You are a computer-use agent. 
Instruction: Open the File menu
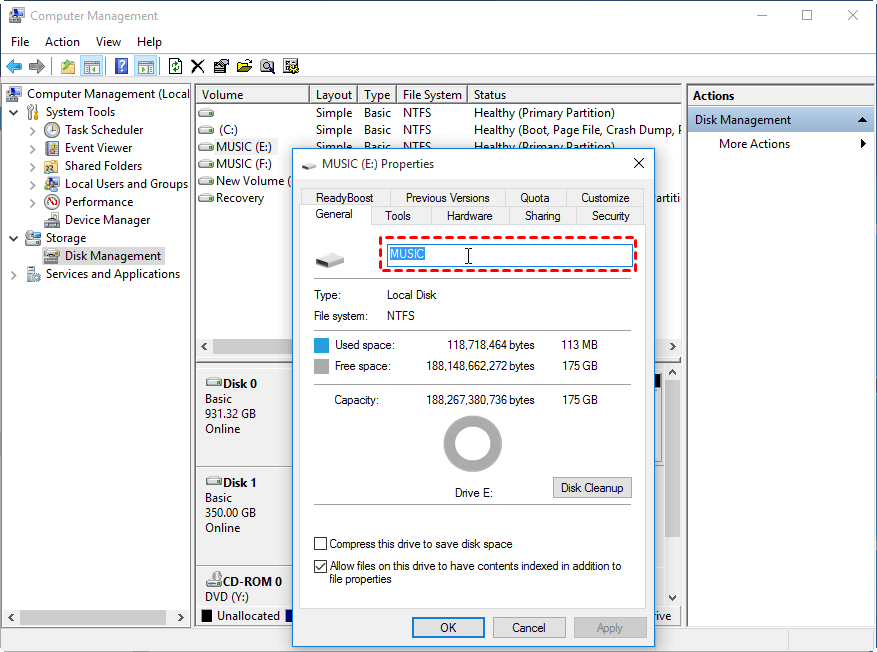[20, 42]
